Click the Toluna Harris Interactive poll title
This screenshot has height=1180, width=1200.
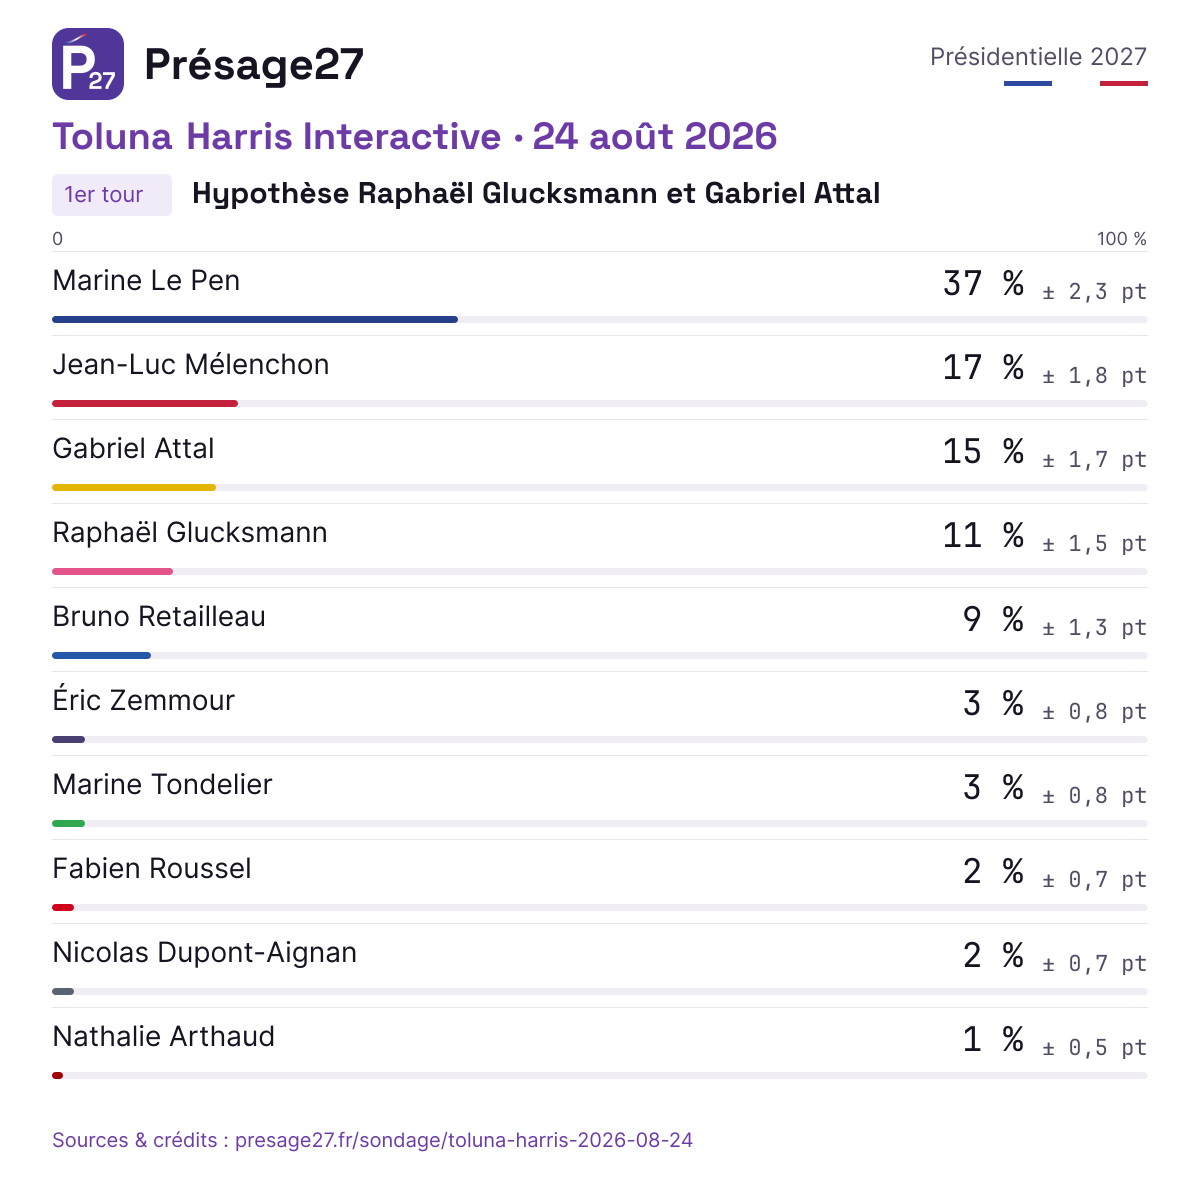(415, 136)
